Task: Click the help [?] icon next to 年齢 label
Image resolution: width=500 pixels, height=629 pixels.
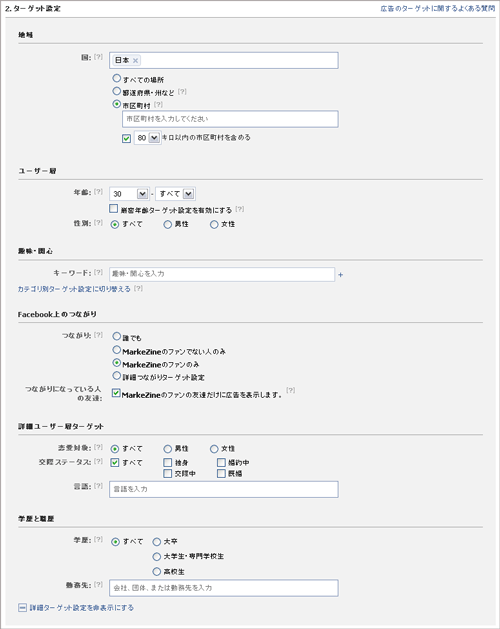Action: [x=98, y=192]
